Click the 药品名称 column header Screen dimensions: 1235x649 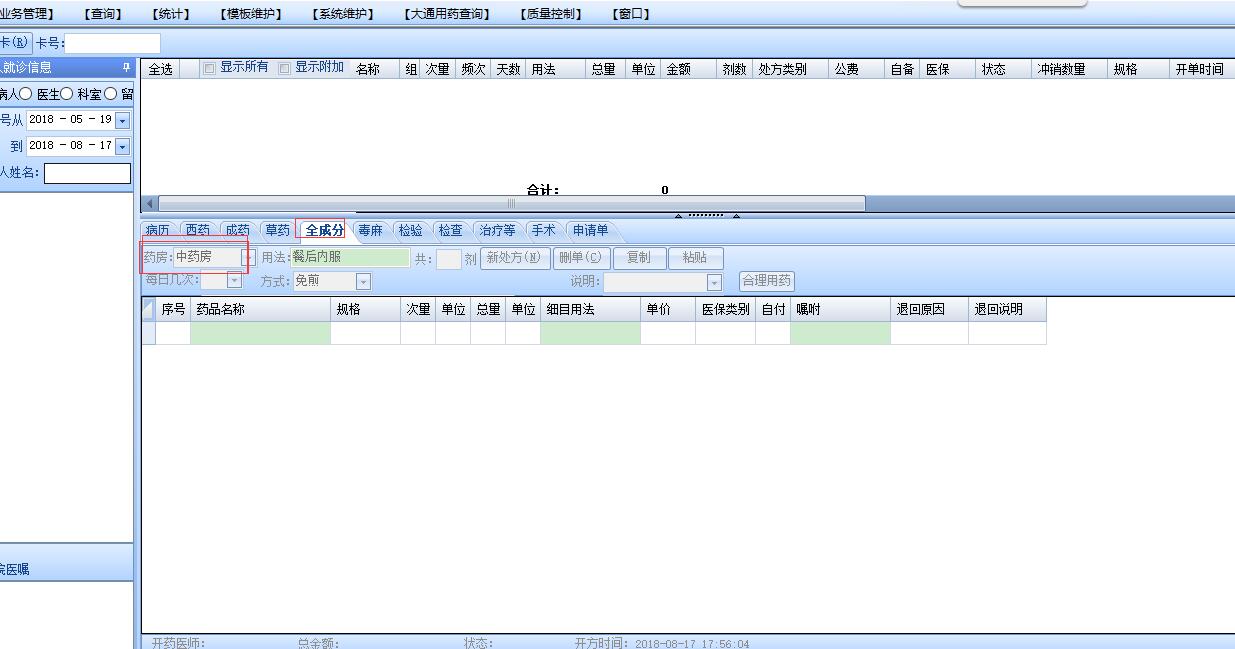click(x=260, y=310)
